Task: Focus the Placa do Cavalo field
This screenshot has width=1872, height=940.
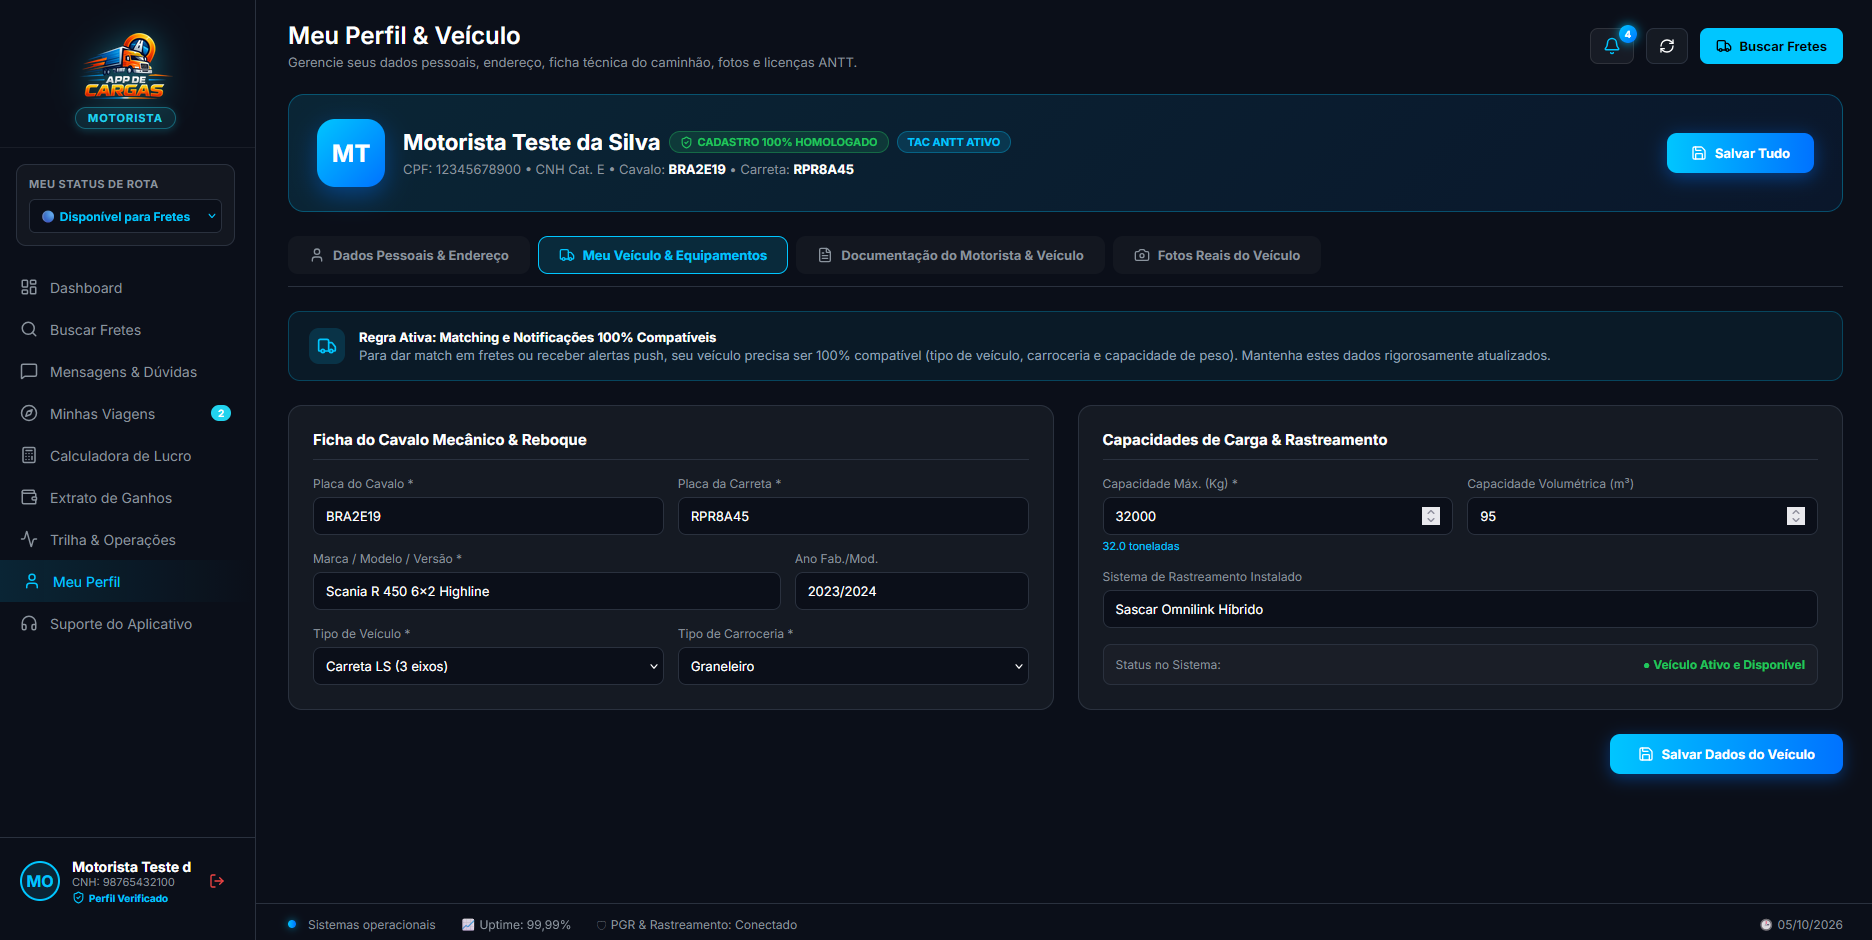Action: pos(488,516)
